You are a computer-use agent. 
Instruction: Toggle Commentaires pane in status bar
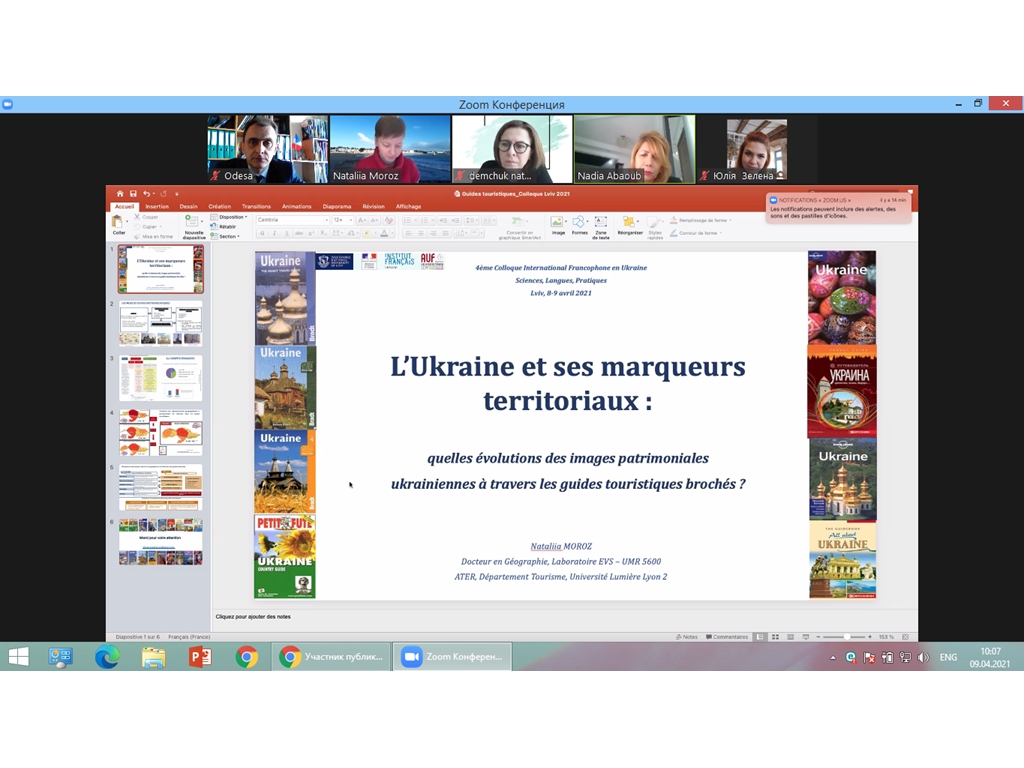[727, 637]
